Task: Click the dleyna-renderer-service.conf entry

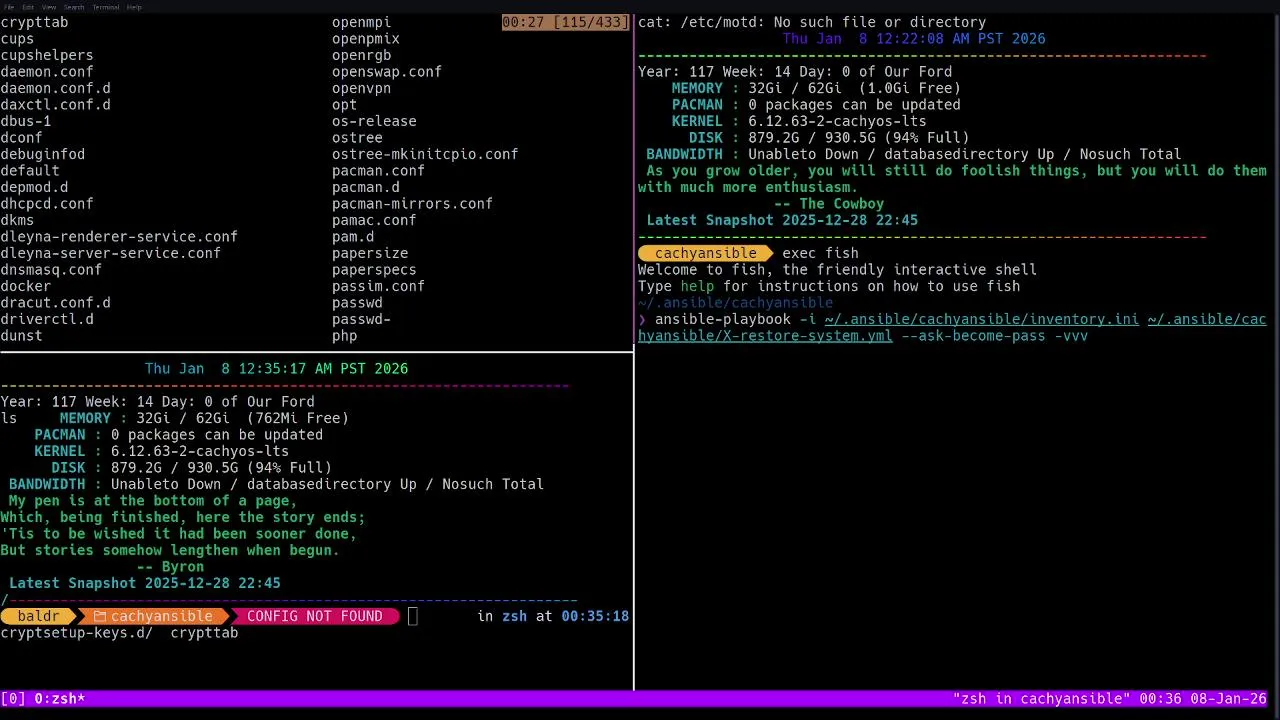Action: pyautogui.click(x=119, y=237)
